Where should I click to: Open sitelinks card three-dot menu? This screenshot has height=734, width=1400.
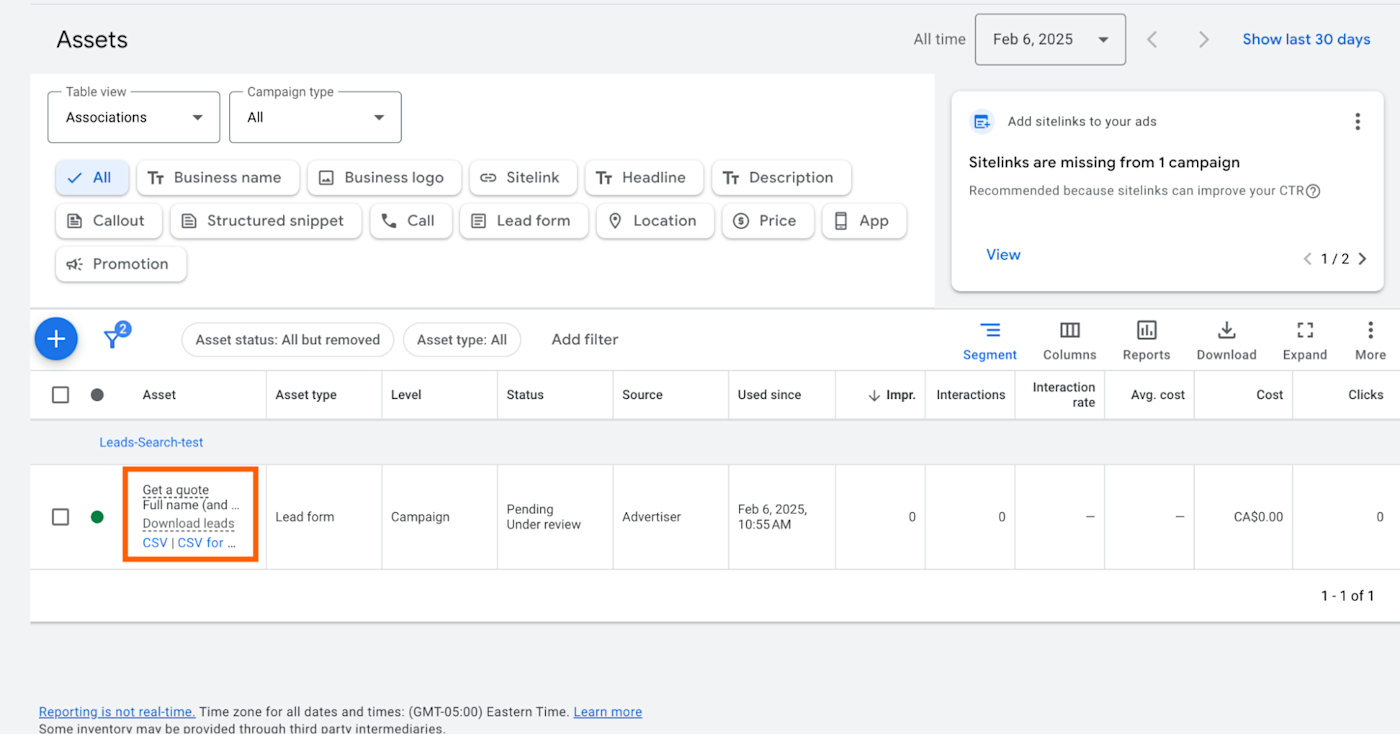coord(1357,122)
